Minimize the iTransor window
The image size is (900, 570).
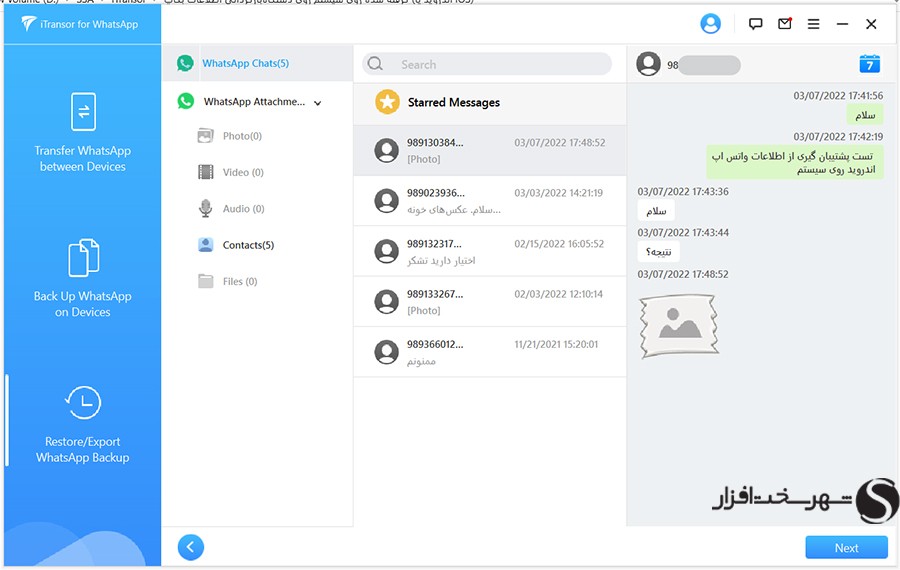pos(842,24)
